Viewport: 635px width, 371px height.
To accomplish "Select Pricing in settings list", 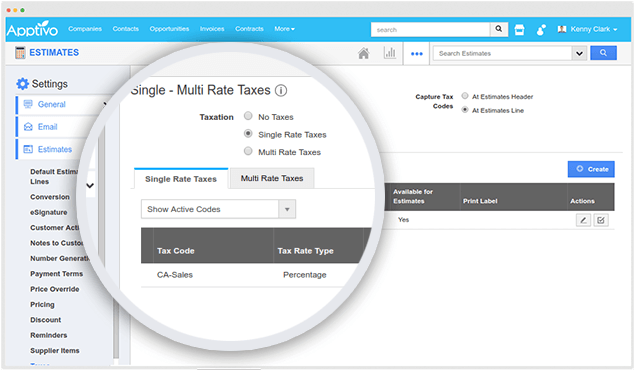I will click(42, 305).
